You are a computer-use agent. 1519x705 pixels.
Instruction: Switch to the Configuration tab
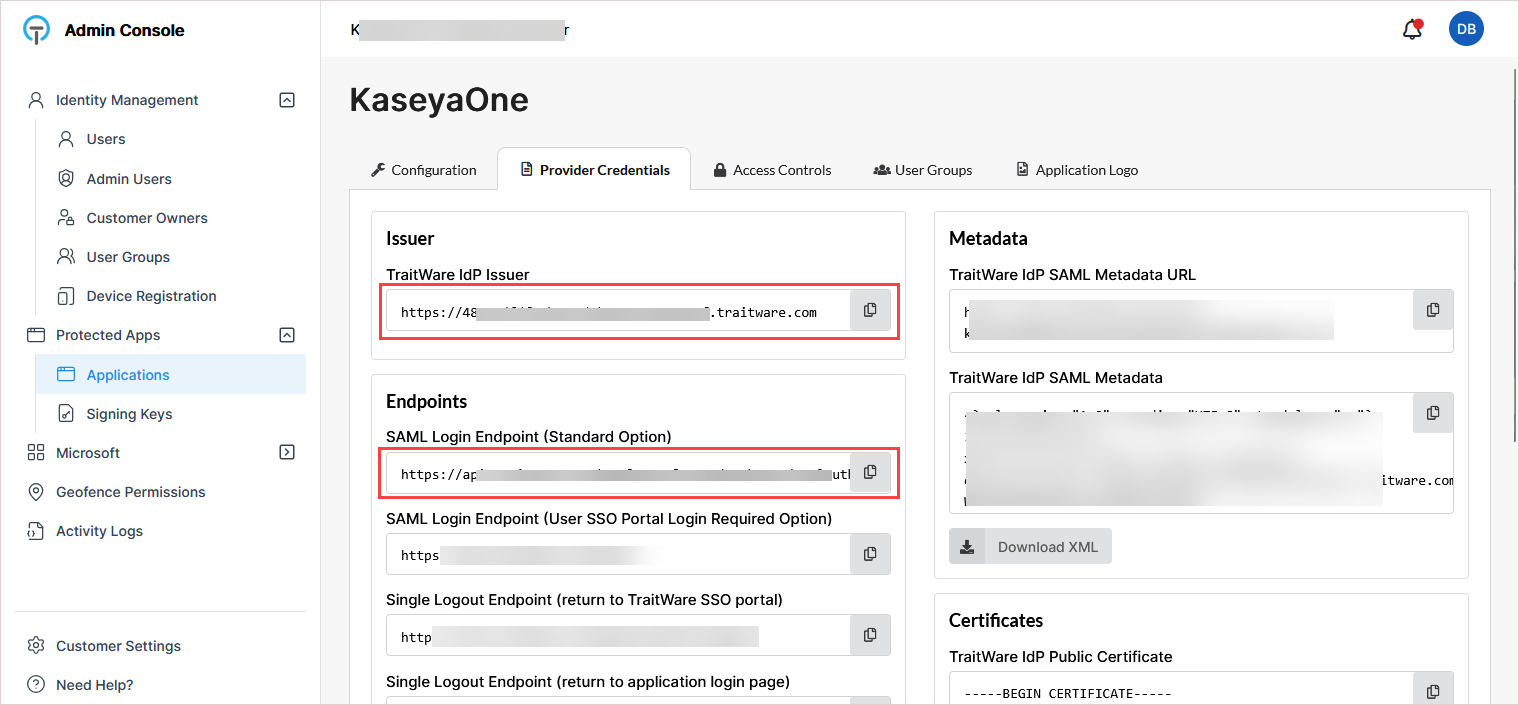click(423, 170)
